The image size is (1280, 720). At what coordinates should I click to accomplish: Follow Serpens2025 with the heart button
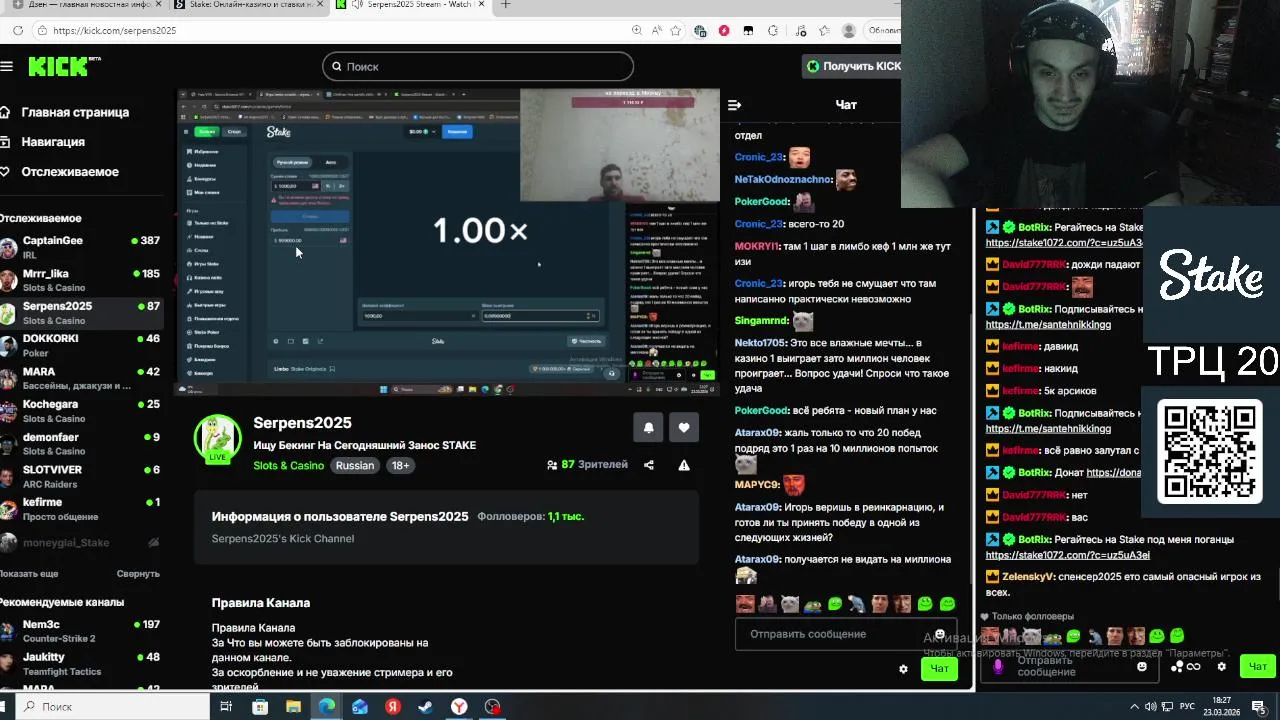684,427
